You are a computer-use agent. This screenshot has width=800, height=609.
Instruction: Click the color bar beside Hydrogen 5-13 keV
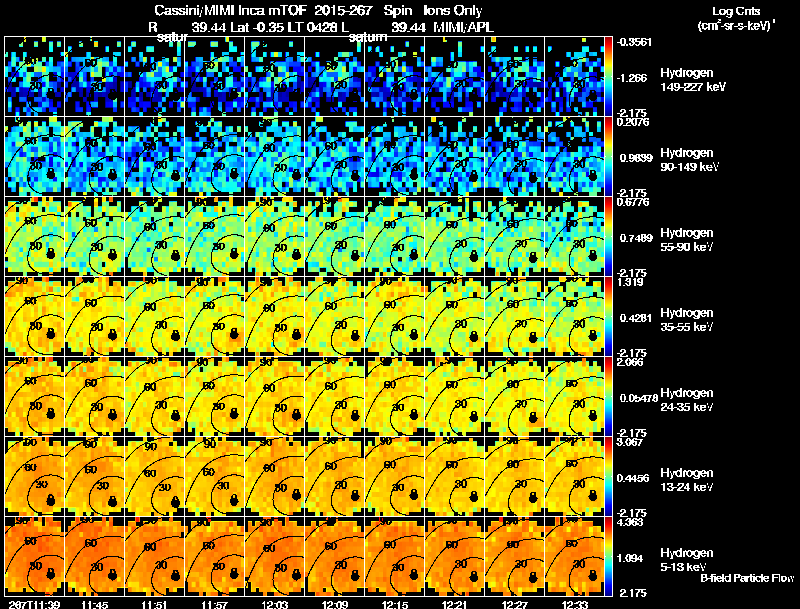(x=609, y=557)
